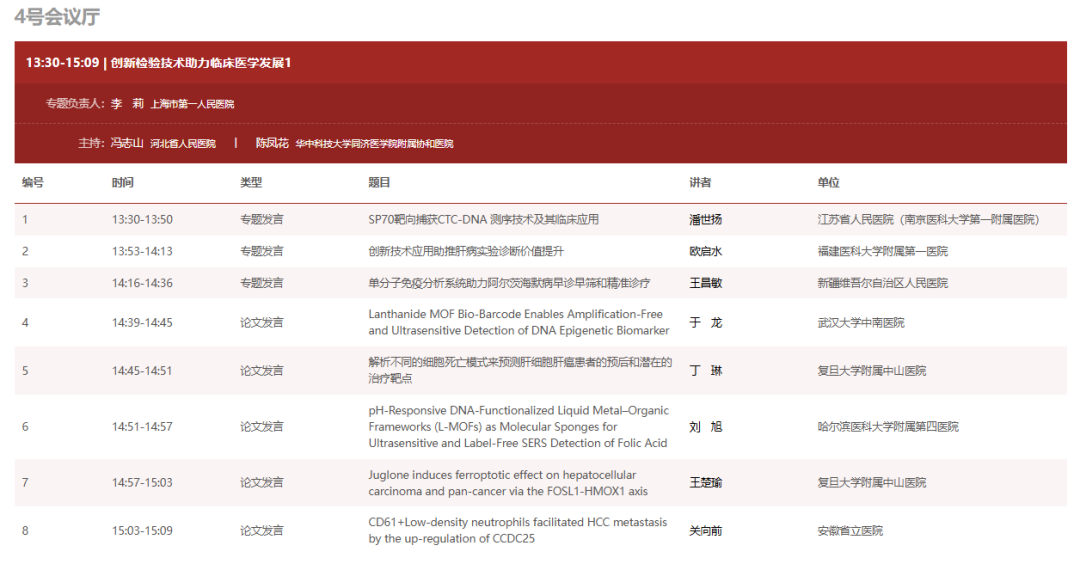Click speaker name 欧启水
1080x564 pixels.
[x=705, y=251]
